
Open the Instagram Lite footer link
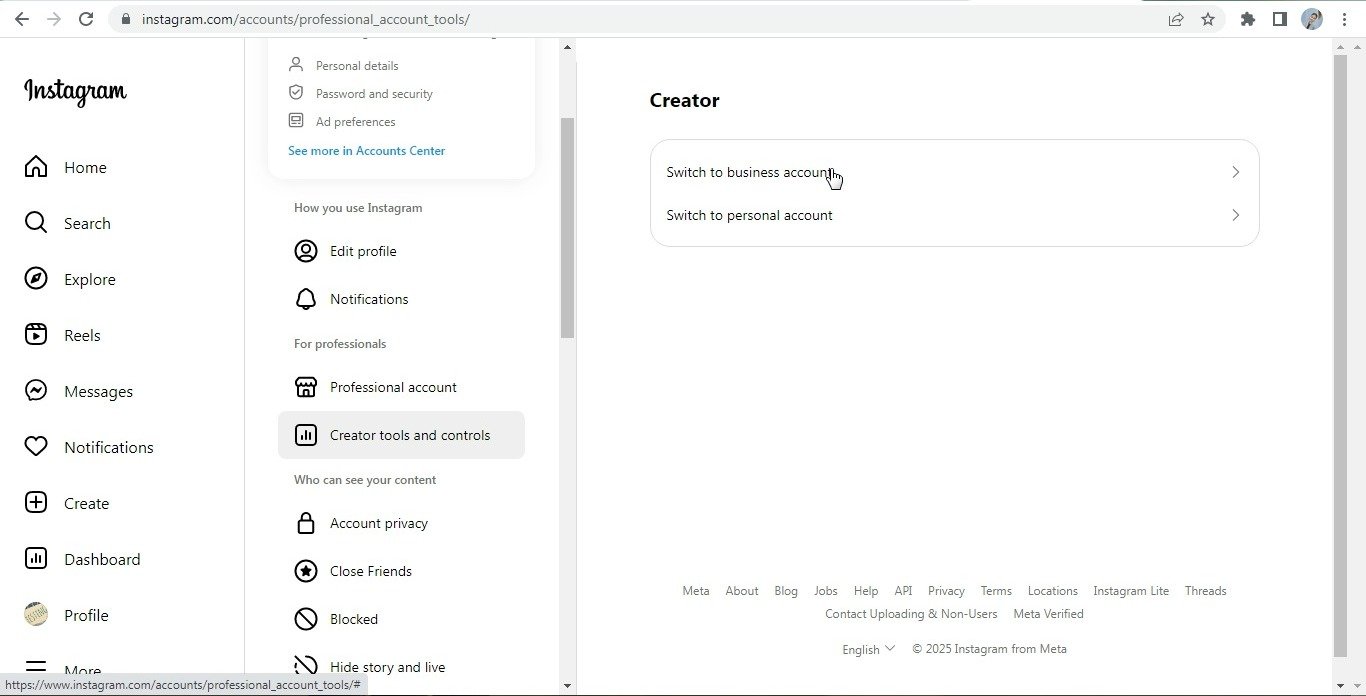[x=1131, y=591]
